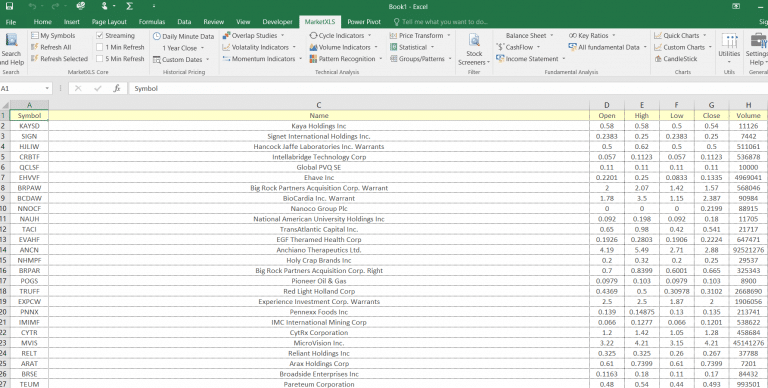Select the MVIS symbol cell
Screen dimensions: 768x388
[x=29, y=343]
